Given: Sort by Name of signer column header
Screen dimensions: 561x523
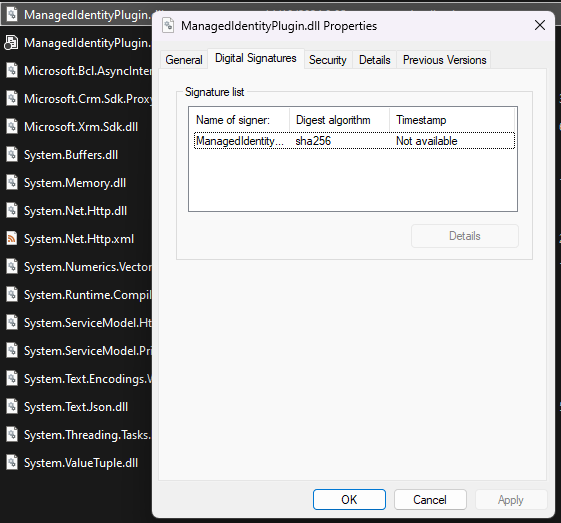Looking at the screenshot, I should 239,120.
